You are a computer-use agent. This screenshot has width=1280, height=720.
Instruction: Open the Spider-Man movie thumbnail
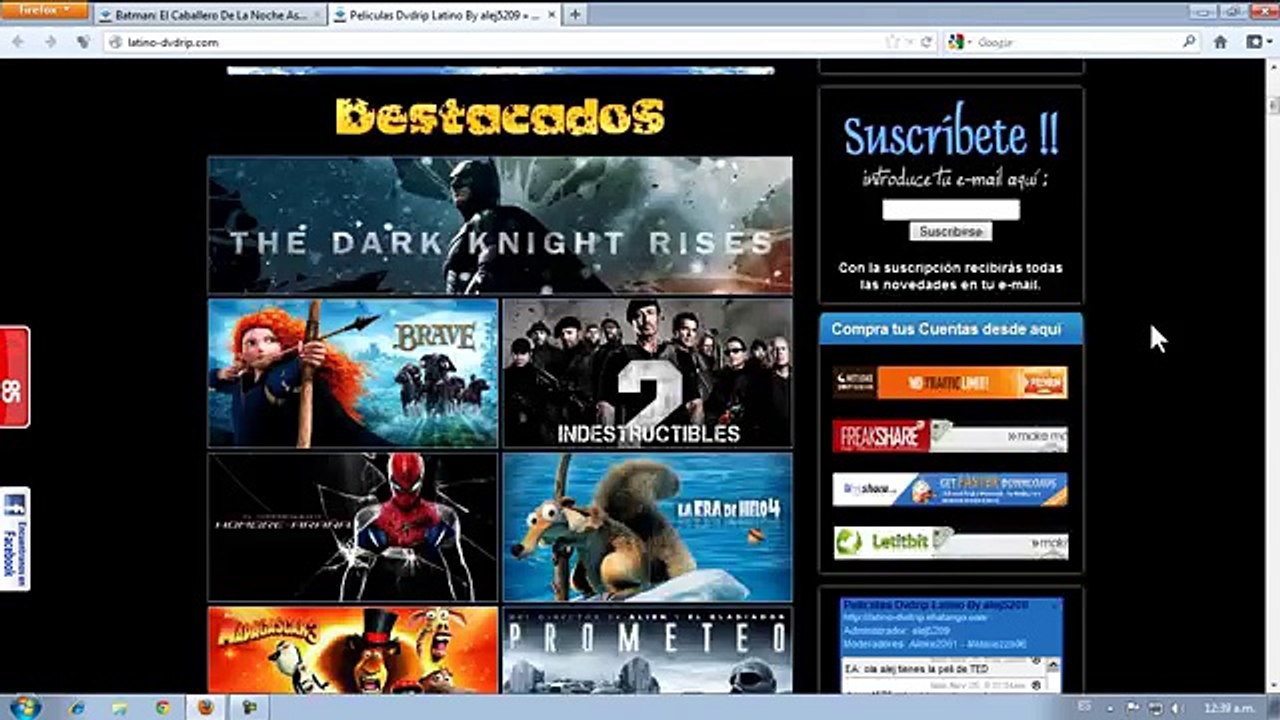click(353, 527)
